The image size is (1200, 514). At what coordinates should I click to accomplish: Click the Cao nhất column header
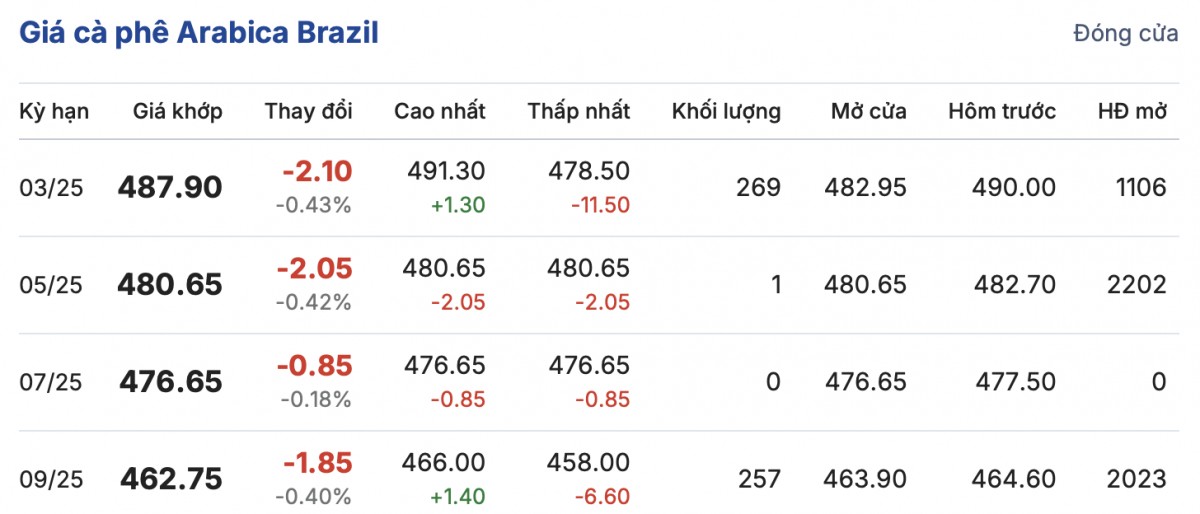(440, 111)
